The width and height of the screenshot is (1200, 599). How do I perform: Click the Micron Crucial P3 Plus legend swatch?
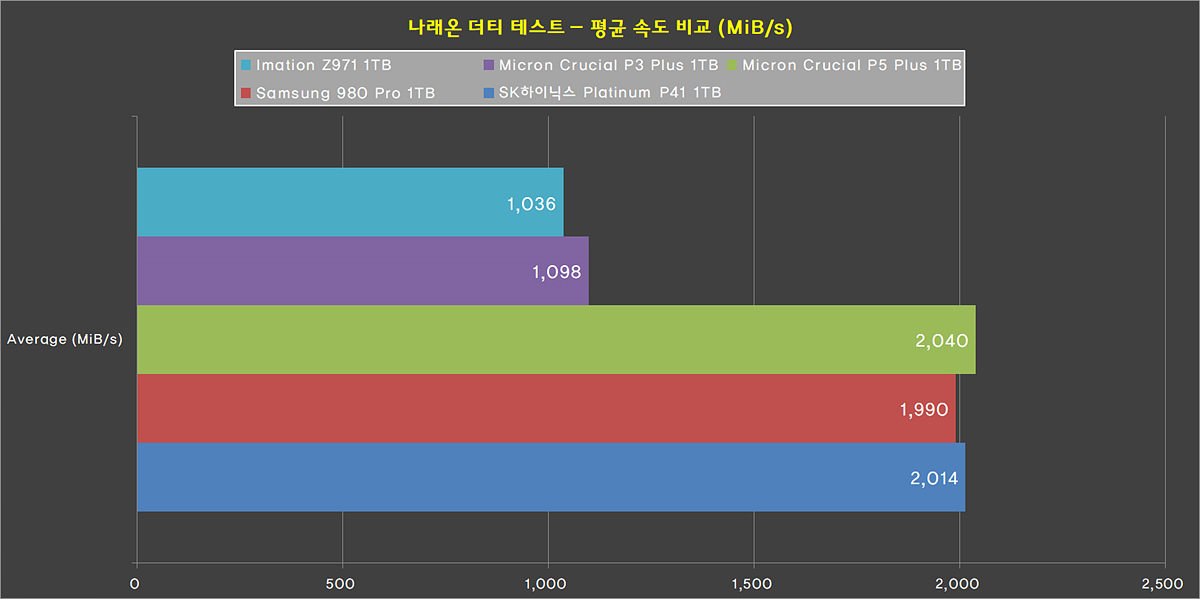point(488,66)
